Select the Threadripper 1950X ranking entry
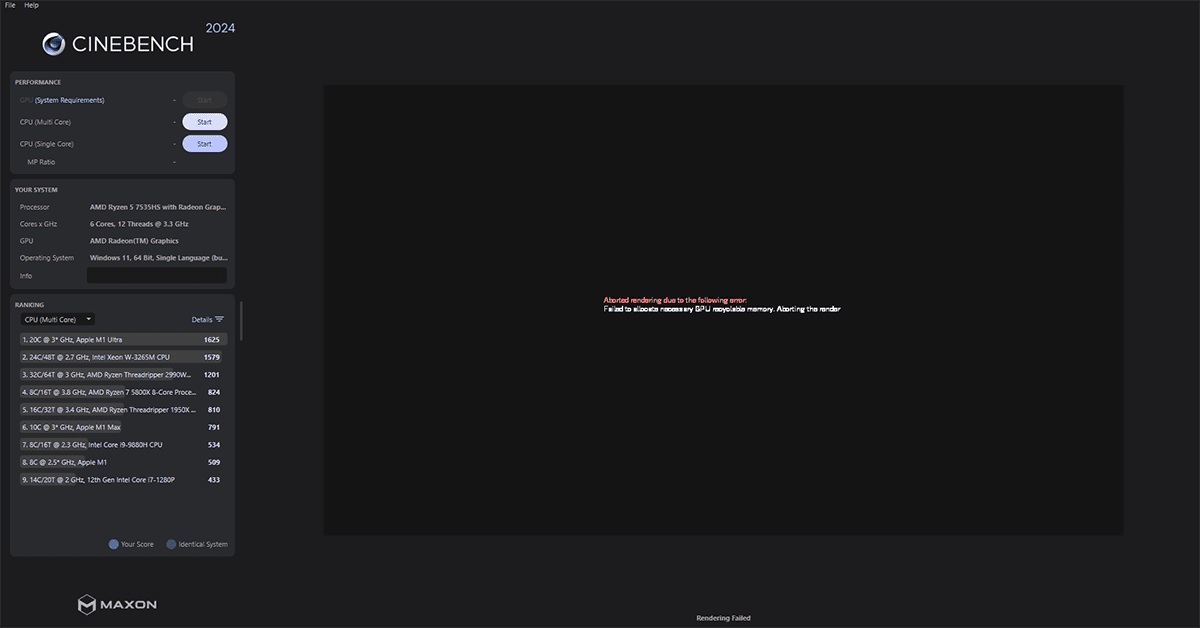 [x=123, y=410]
